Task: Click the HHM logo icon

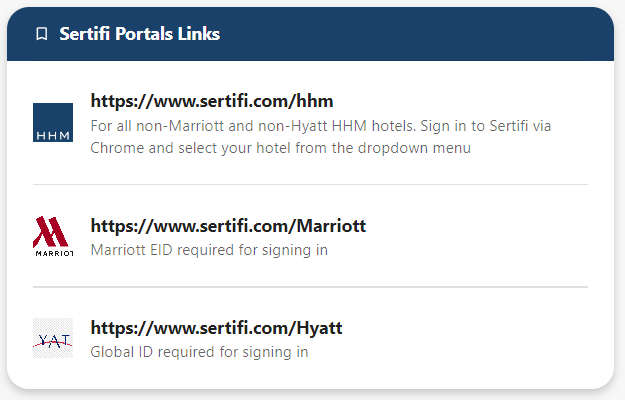Action: point(53,122)
